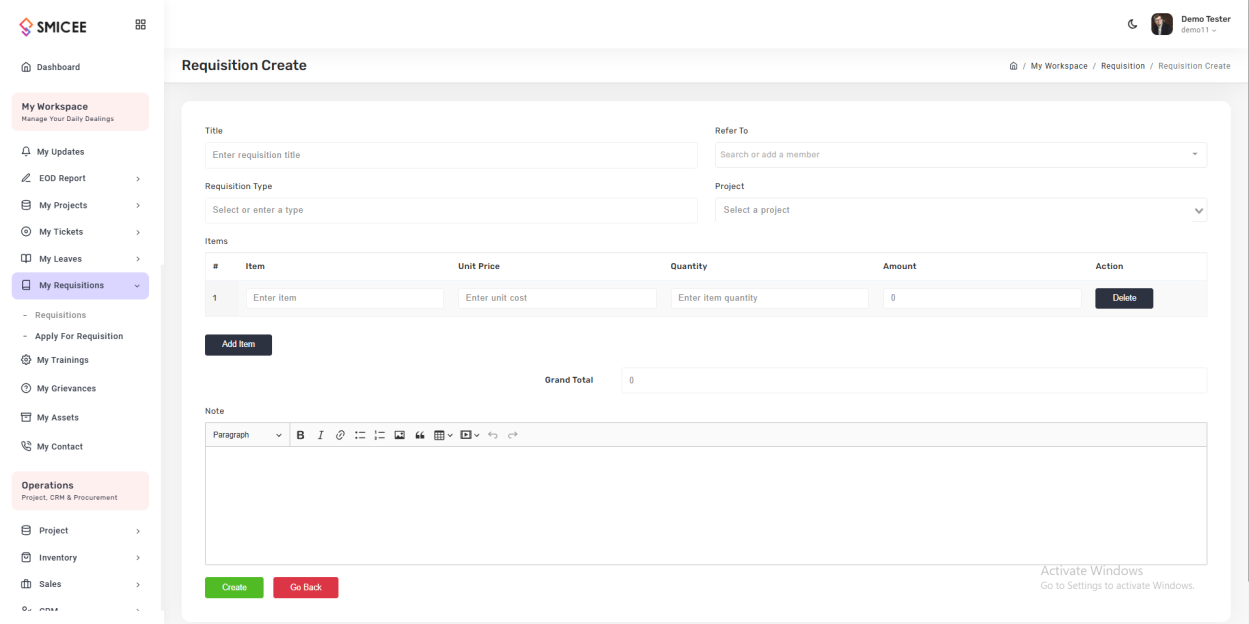Expand the EOD Report sidebar menu

click(x=80, y=178)
